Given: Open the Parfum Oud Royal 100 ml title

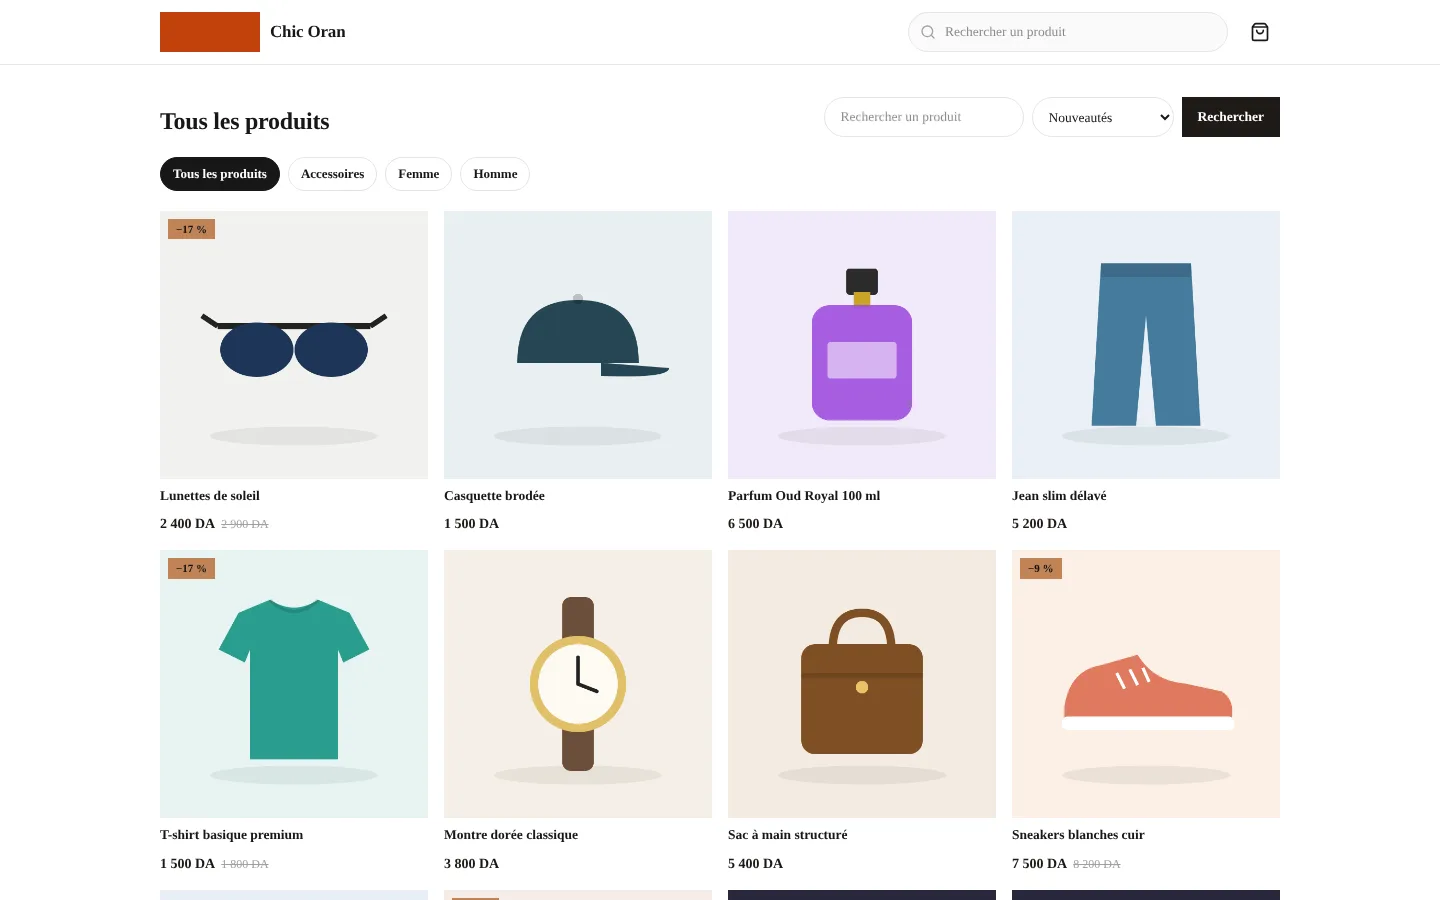Looking at the screenshot, I should [x=804, y=496].
